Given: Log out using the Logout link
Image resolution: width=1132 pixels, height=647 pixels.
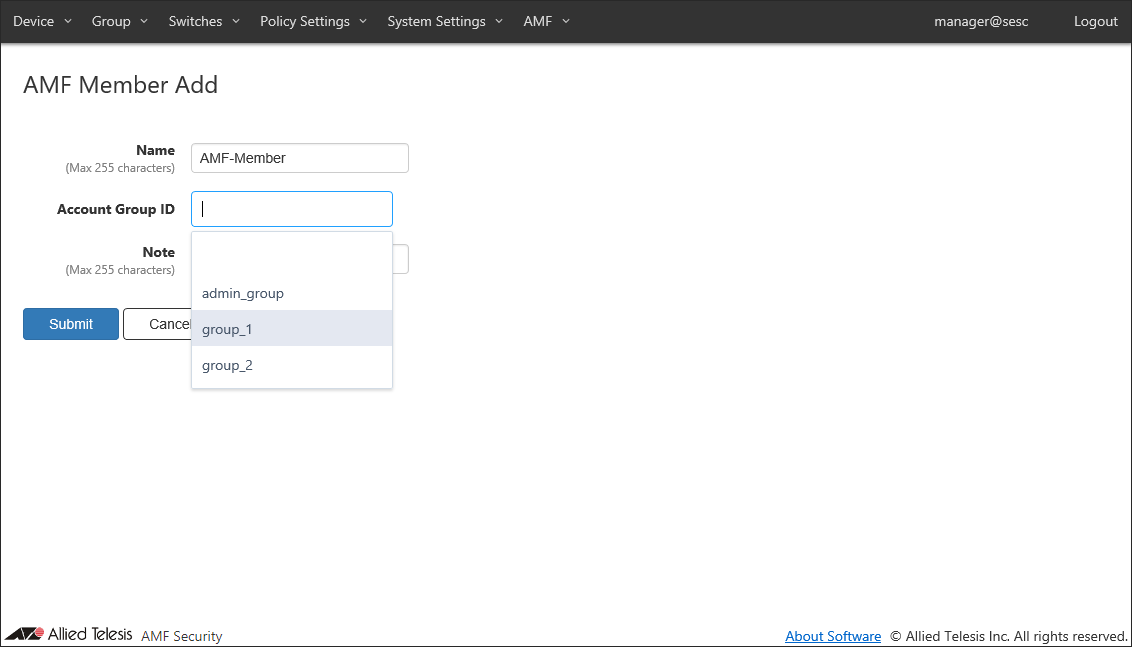Looking at the screenshot, I should click(x=1095, y=21).
